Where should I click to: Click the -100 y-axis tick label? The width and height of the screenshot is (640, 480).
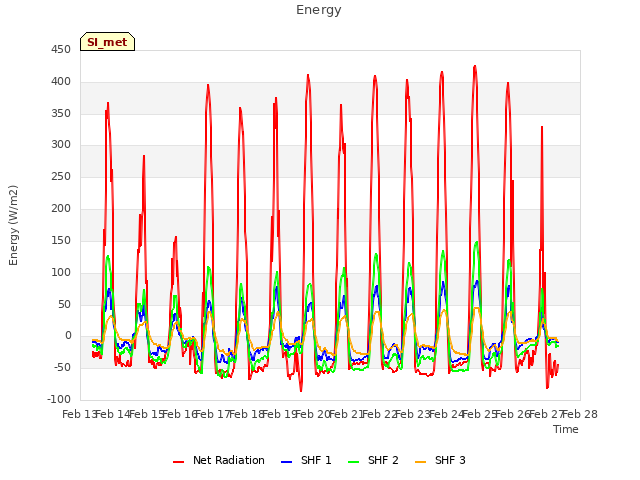pos(59,399)
